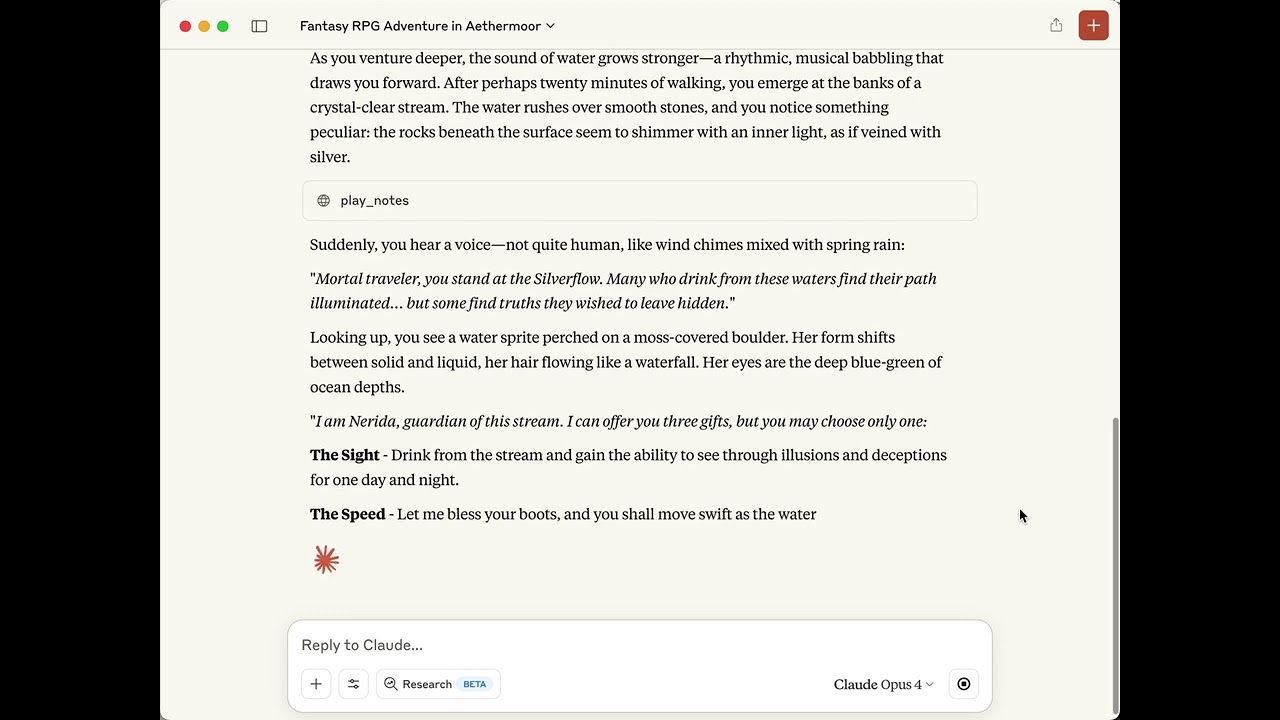1280x720 pixels.
Task: Click the attachment plus icon
Action: pyautogui.click(x=316, y=684)
